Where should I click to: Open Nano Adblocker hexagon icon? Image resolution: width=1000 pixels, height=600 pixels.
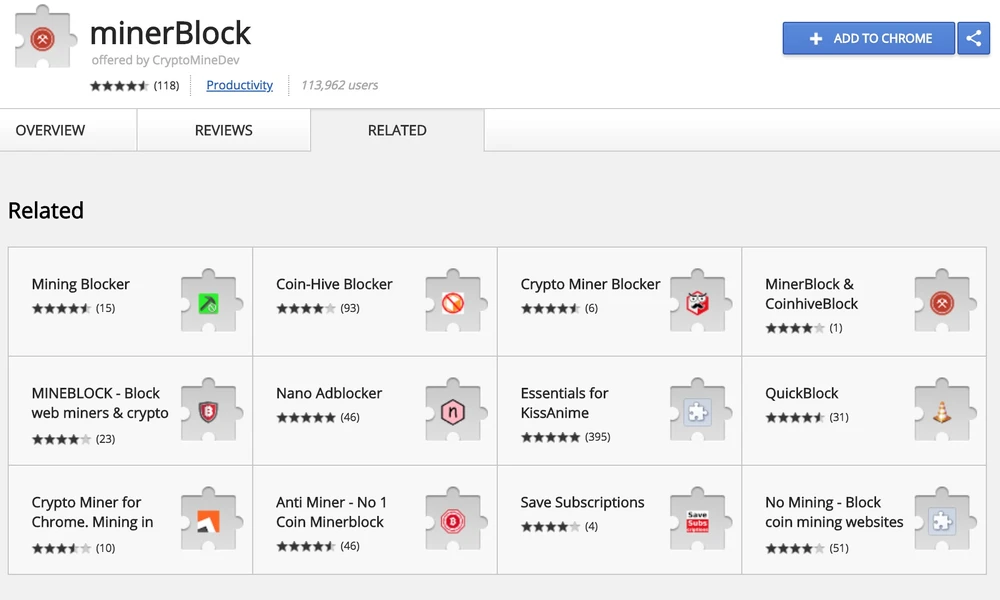tap(453, 410)
